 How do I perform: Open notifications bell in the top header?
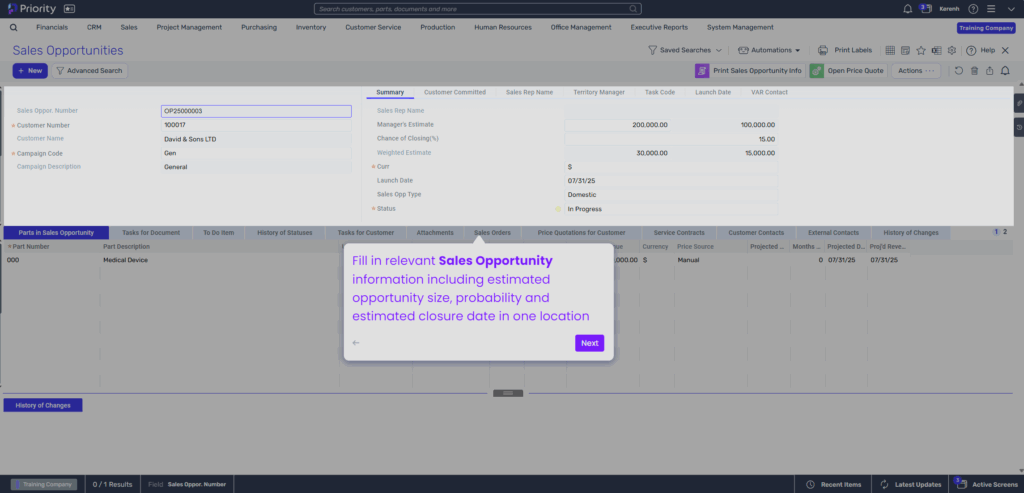[908, 9]
